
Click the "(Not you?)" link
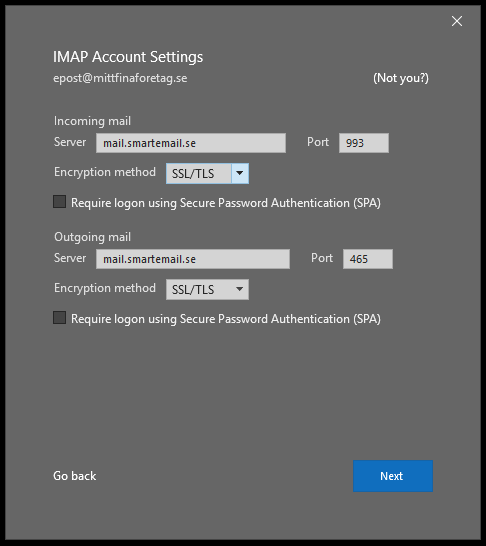[x=401, y=78]
